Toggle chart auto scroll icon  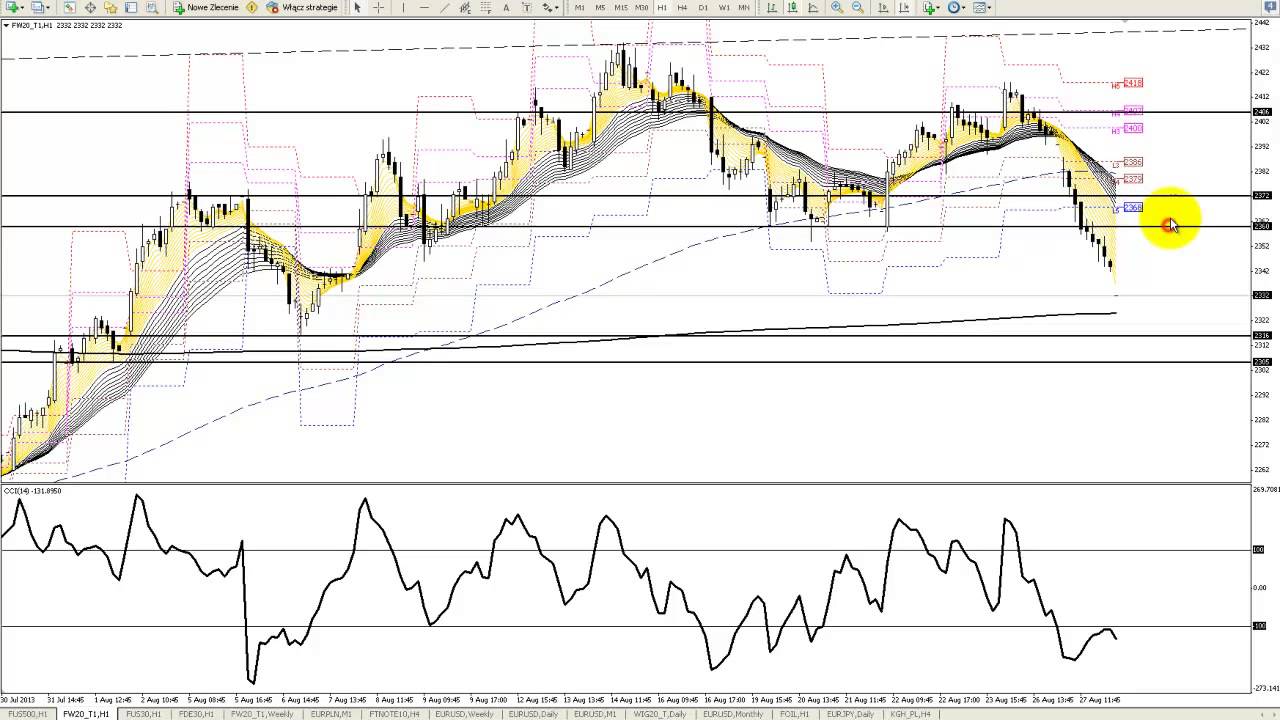click(883, 7)
